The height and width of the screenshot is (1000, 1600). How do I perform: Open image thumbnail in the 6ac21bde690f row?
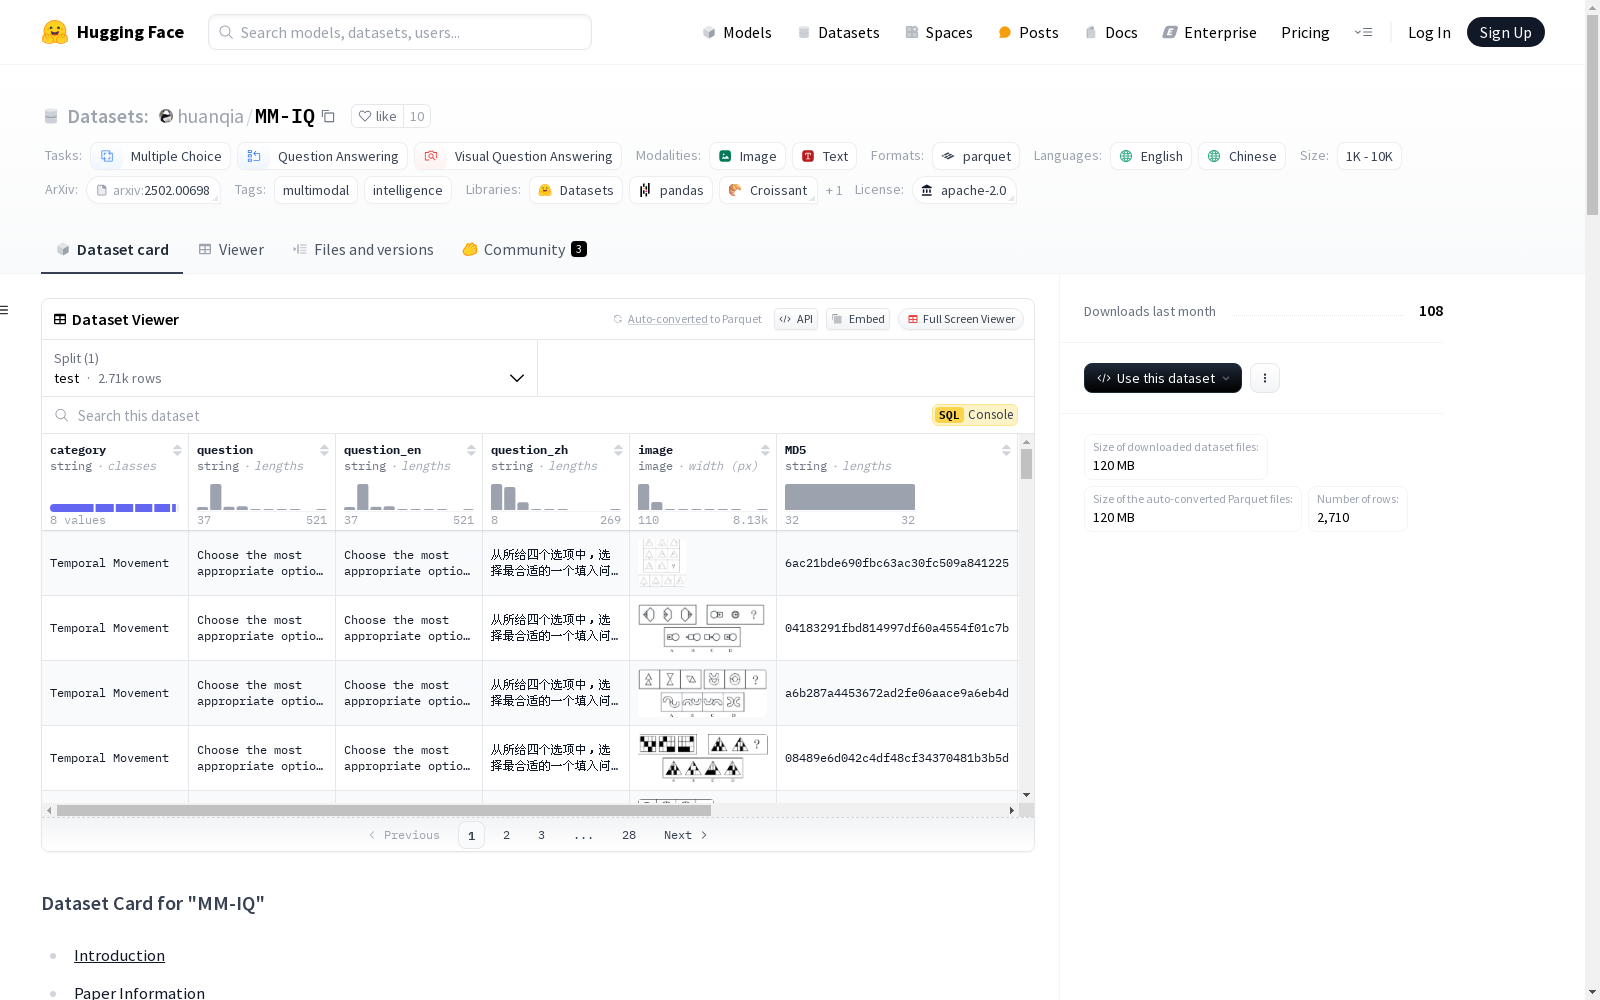(x=662, y=563)
